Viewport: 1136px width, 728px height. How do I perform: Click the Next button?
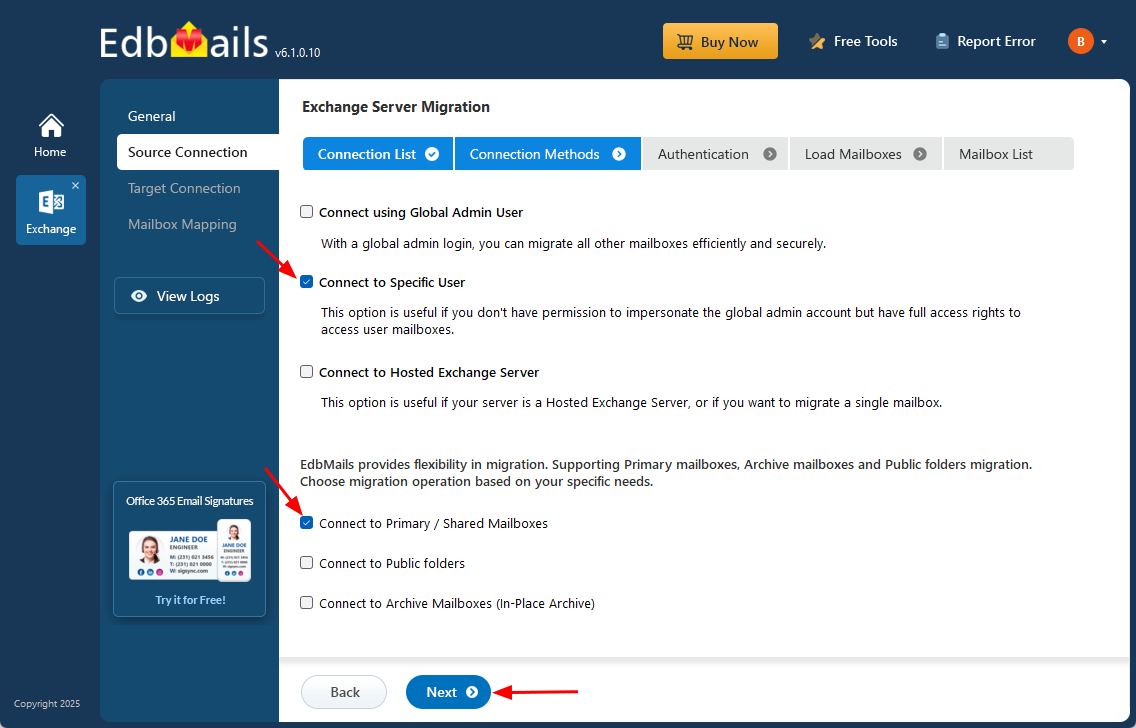click(x=448, y=692)
